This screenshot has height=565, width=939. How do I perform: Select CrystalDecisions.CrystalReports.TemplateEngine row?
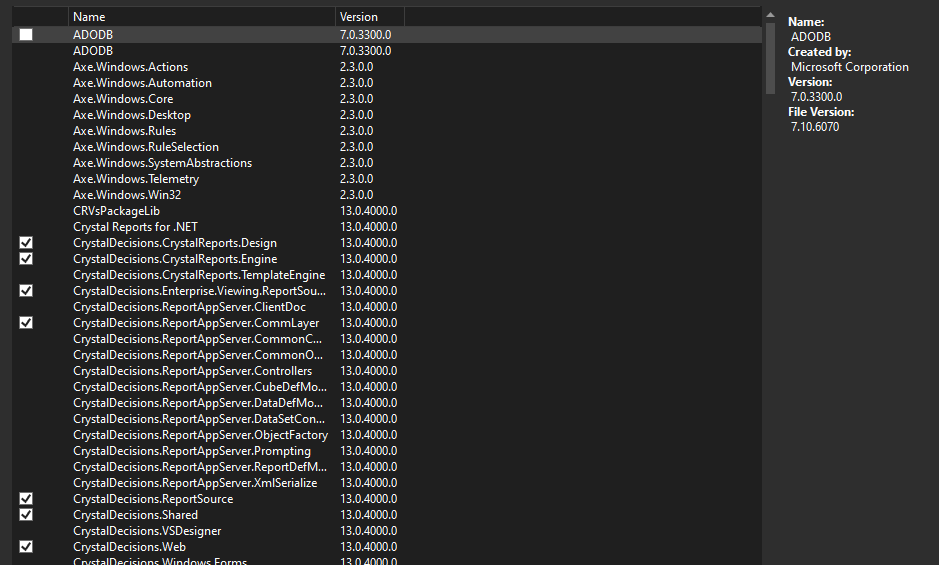click(387, 275)
